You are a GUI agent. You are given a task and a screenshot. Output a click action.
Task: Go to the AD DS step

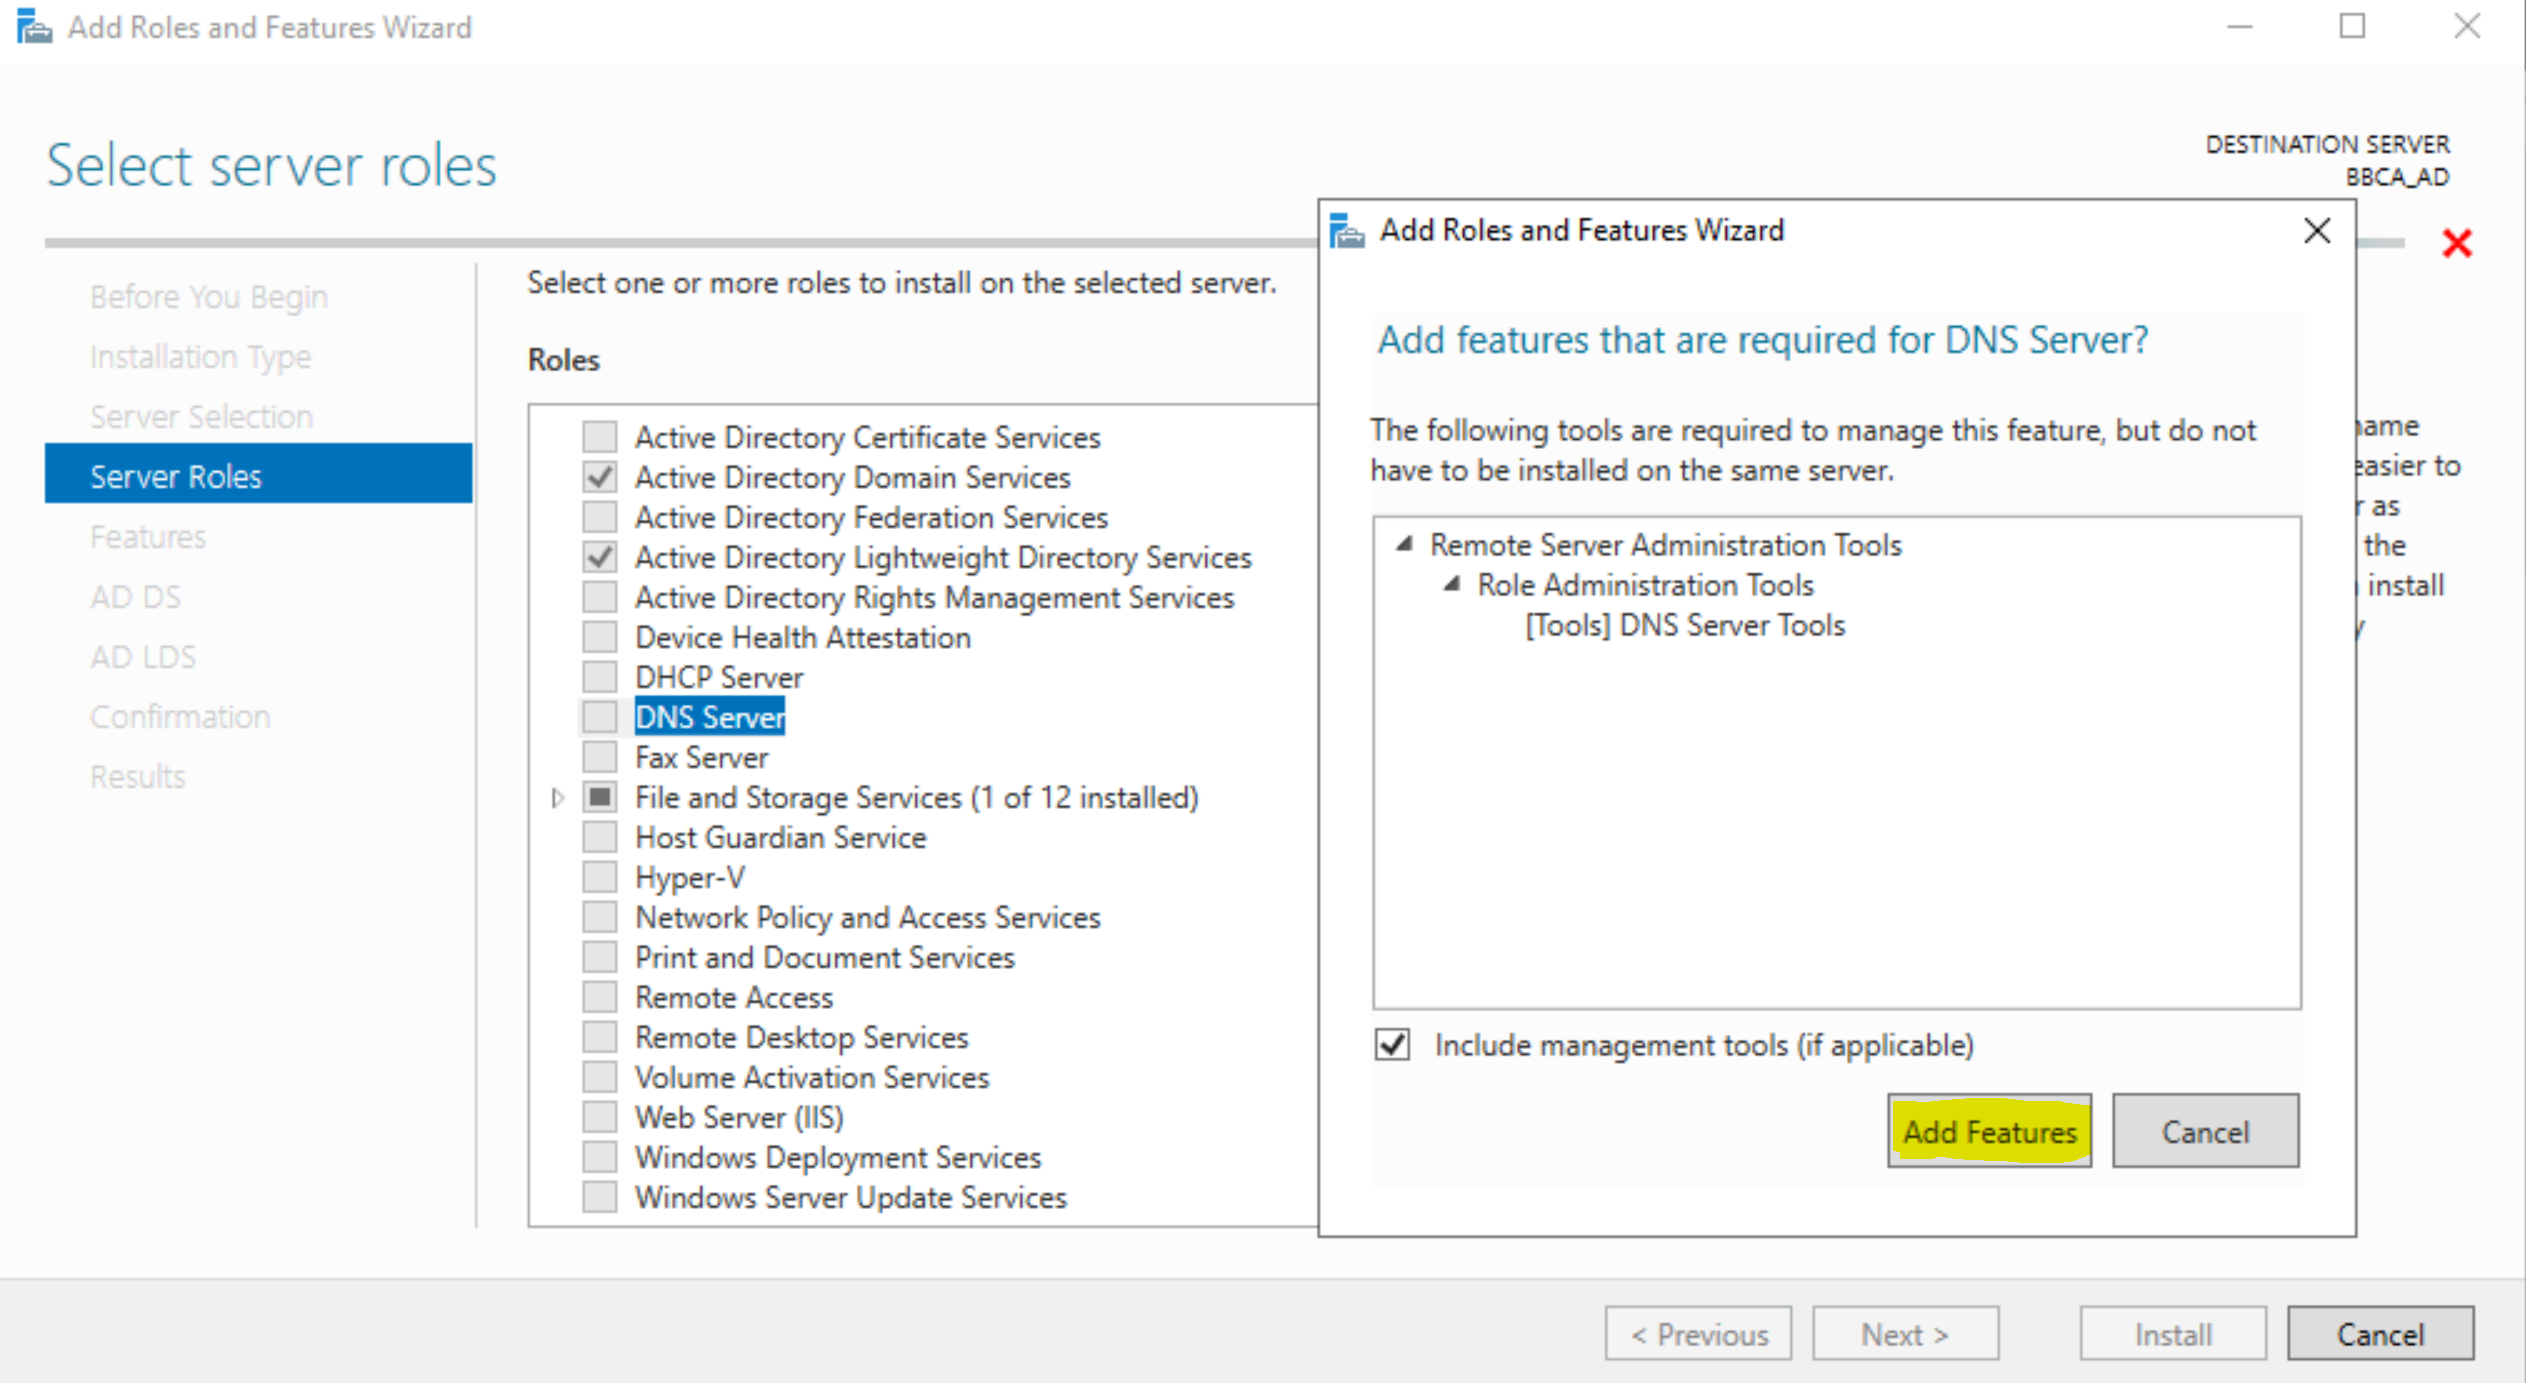[136, 597]
